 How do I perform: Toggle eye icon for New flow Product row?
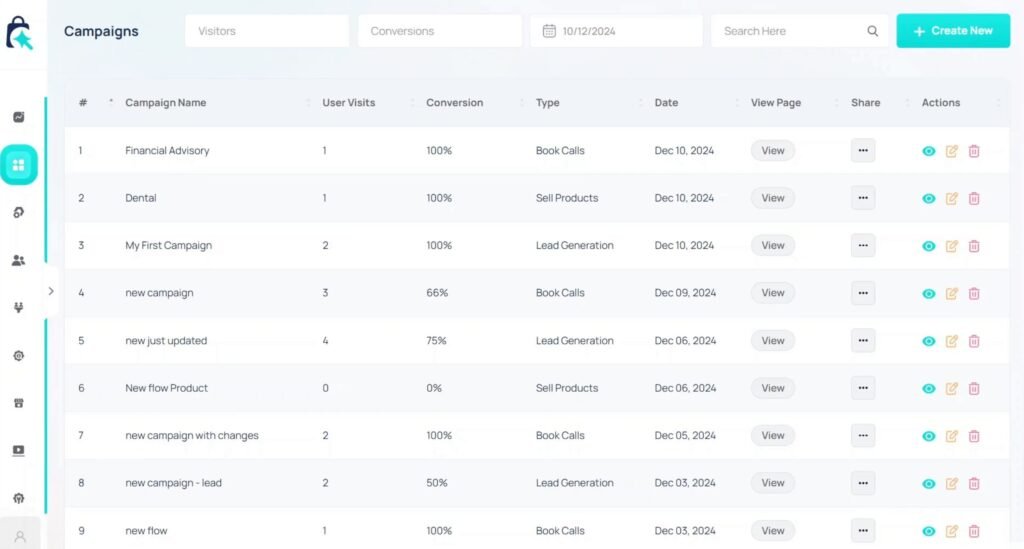click(929, 389)
